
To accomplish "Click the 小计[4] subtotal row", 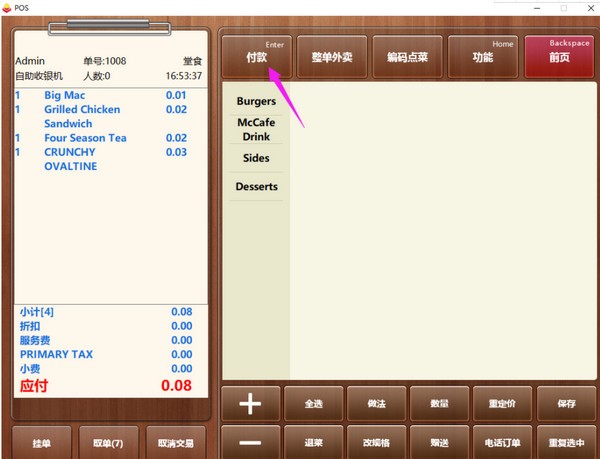I will 111,312.
